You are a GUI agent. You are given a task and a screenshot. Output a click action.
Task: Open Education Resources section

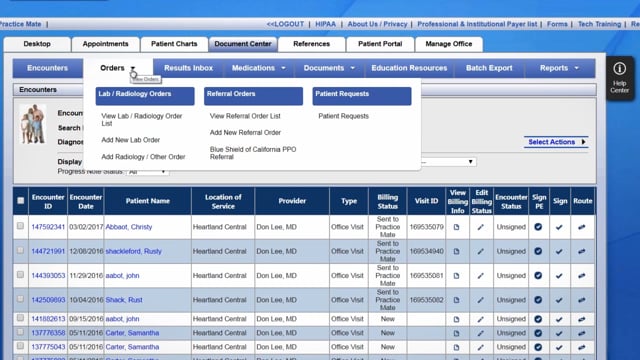pos(409,68)
